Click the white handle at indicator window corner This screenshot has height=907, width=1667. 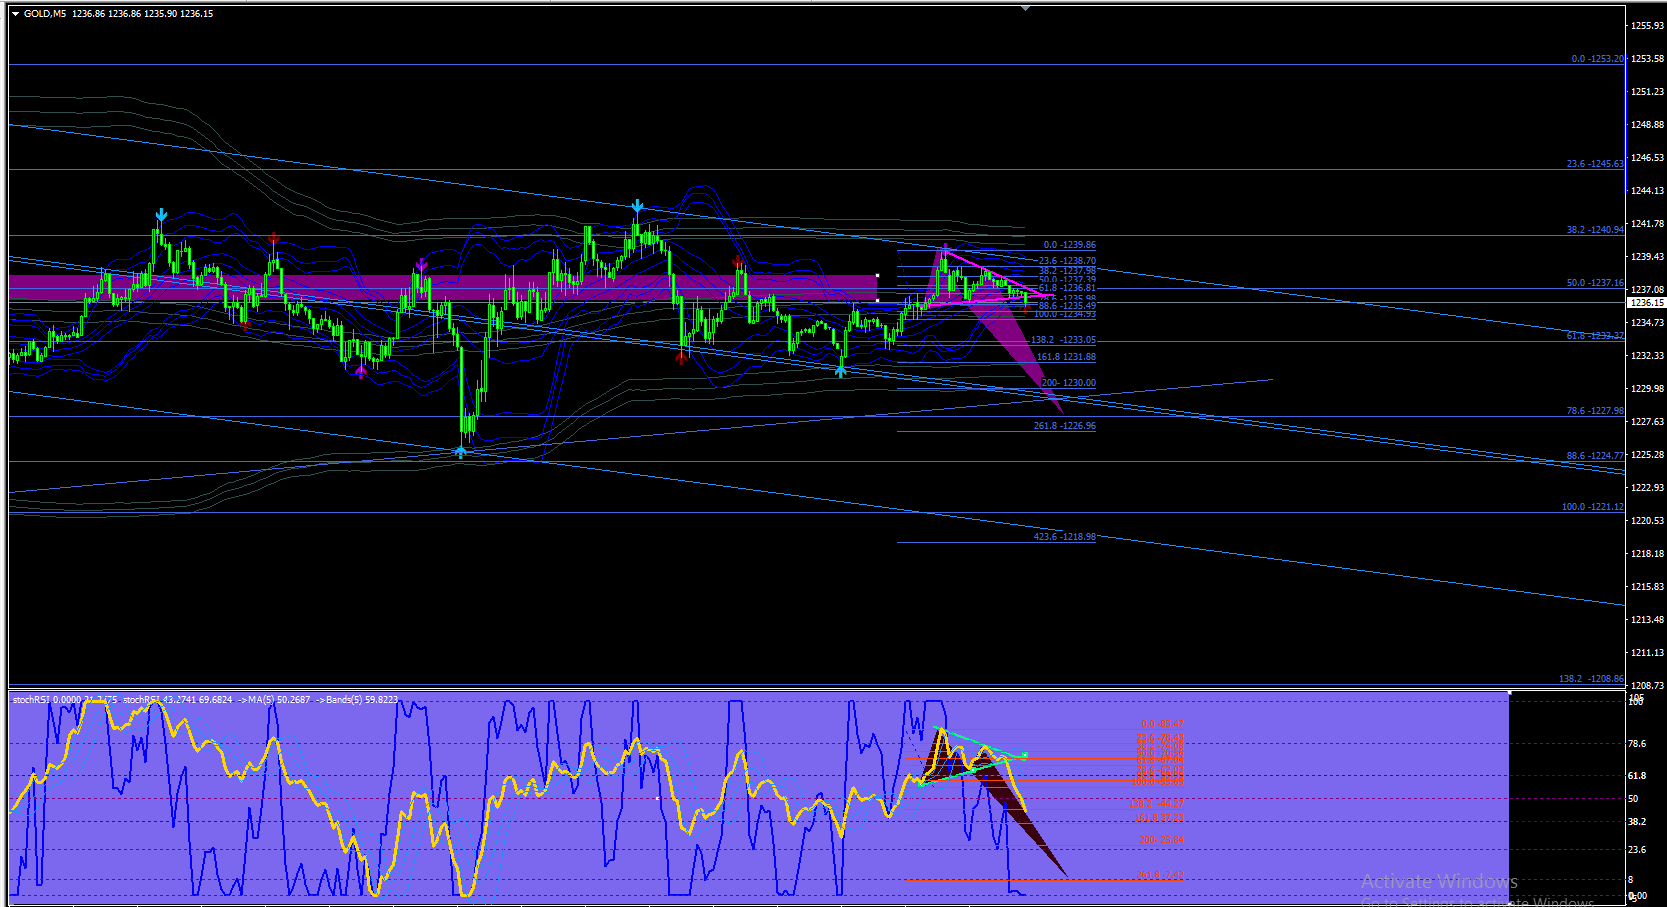tap(1509, 692)
